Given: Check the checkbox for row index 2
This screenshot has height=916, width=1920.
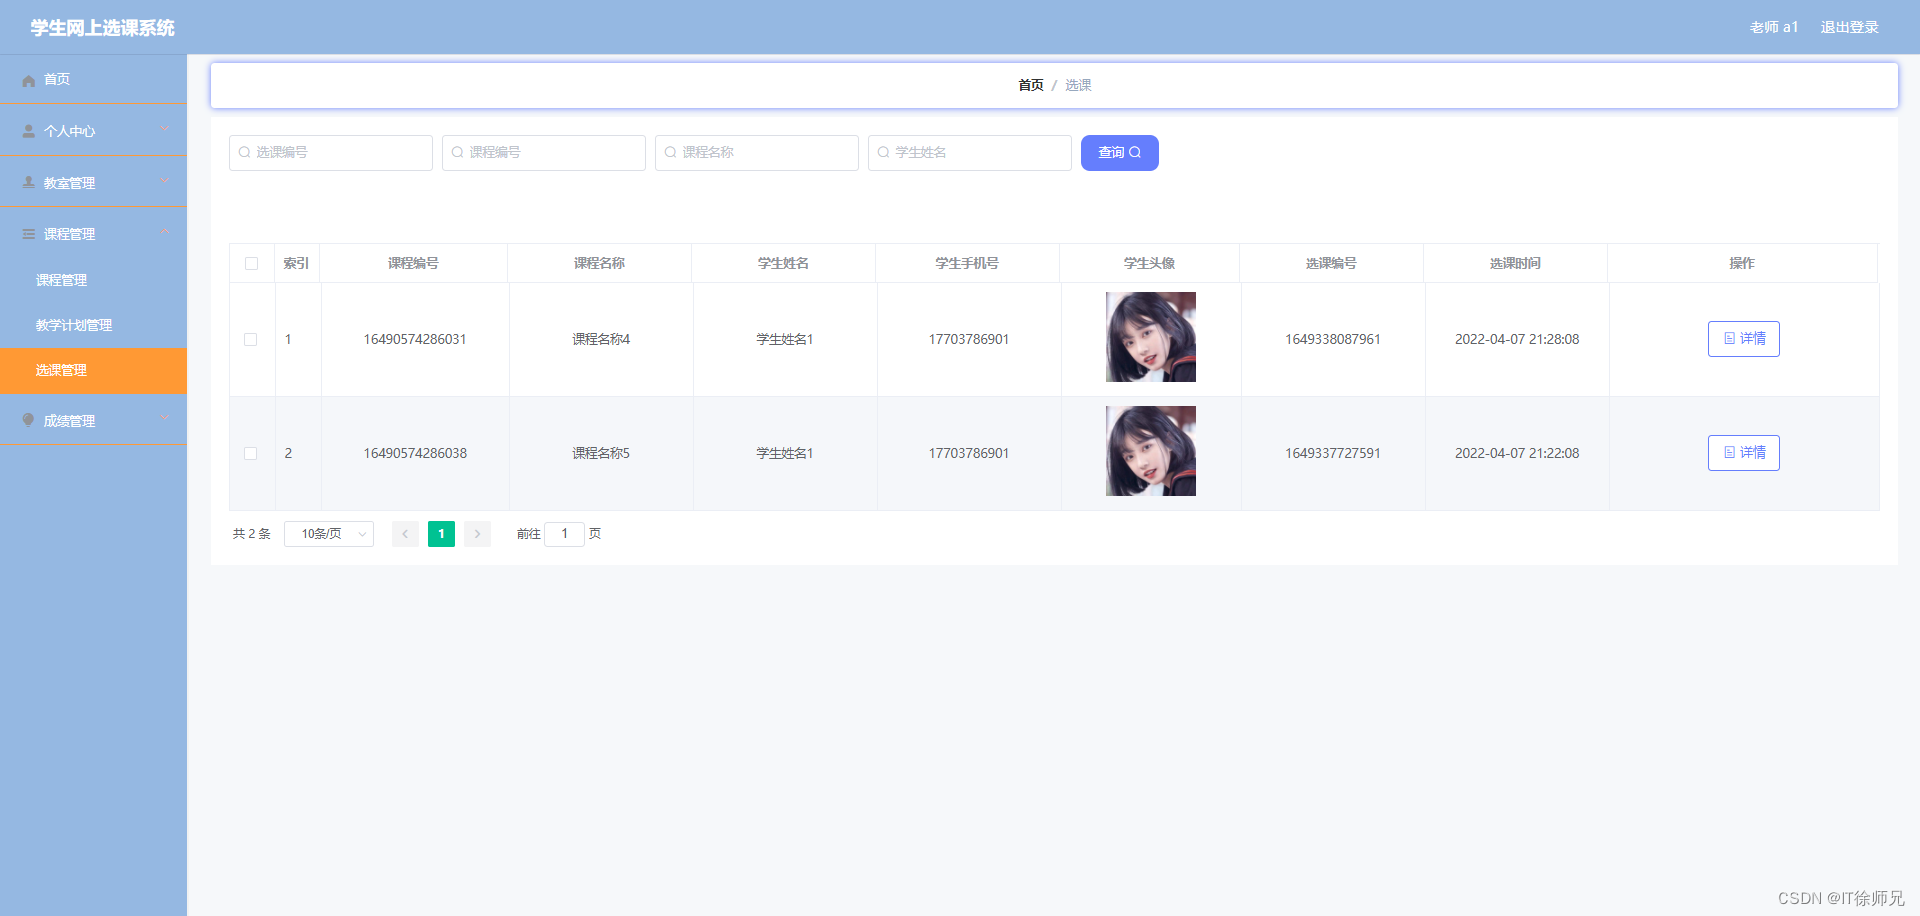Looking at the screenshot, I should click(x=251, y=453).
